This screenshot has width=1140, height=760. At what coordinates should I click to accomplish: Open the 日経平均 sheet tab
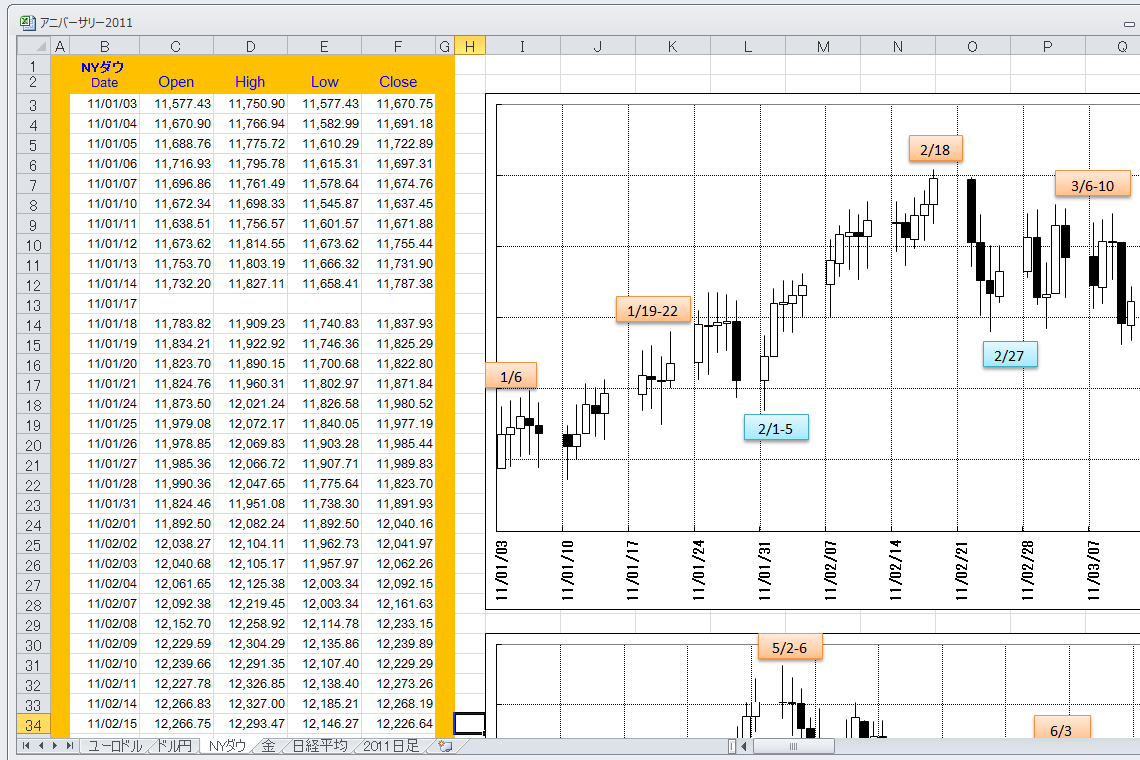[319, 746]
